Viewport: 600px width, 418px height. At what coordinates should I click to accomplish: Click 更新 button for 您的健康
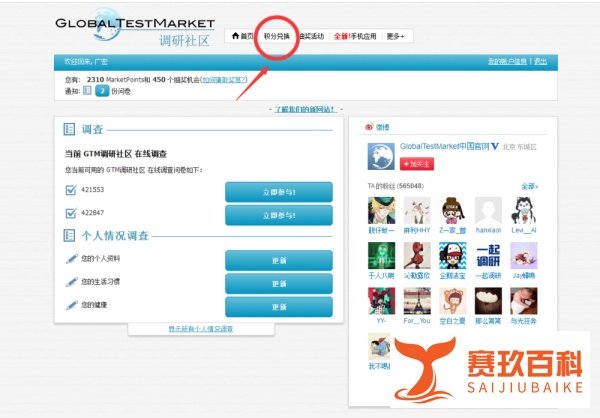tap(279, 307)
